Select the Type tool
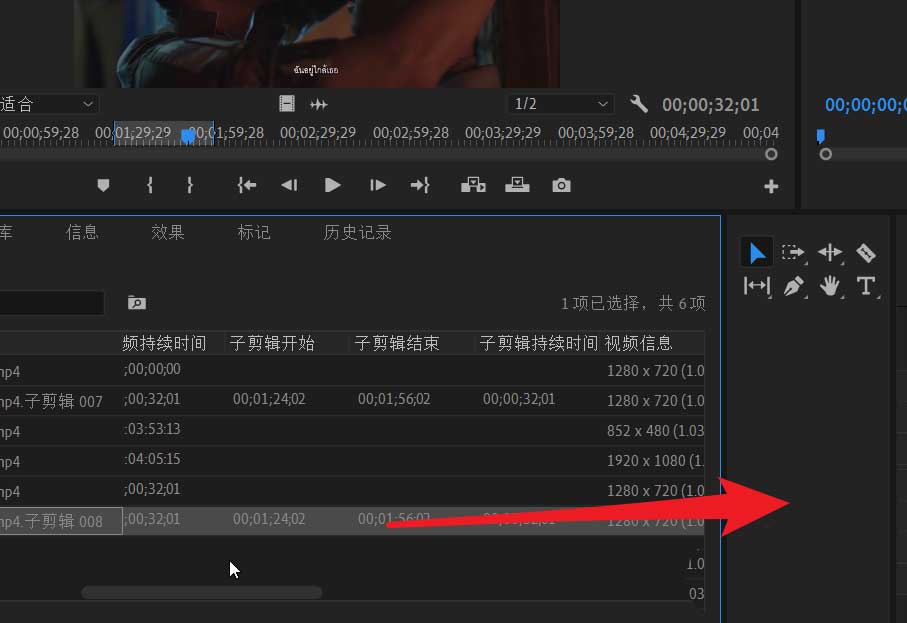 pyautogui.click(x=866, y=286)
